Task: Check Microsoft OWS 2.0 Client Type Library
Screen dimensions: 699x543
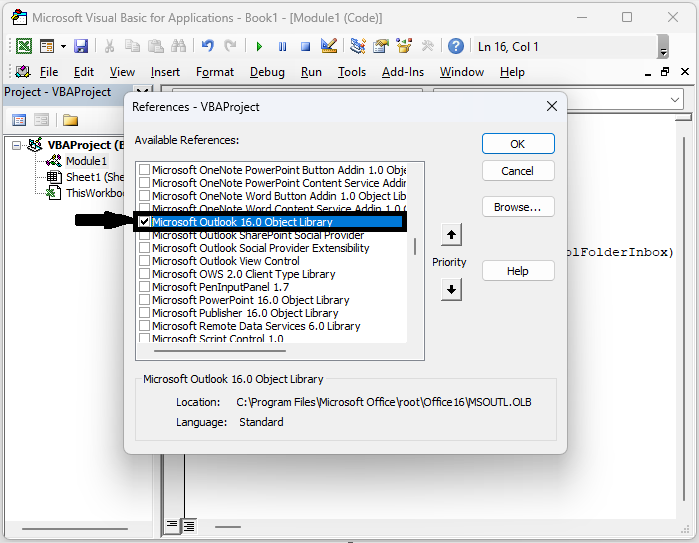Action: [x=144, y=274]
